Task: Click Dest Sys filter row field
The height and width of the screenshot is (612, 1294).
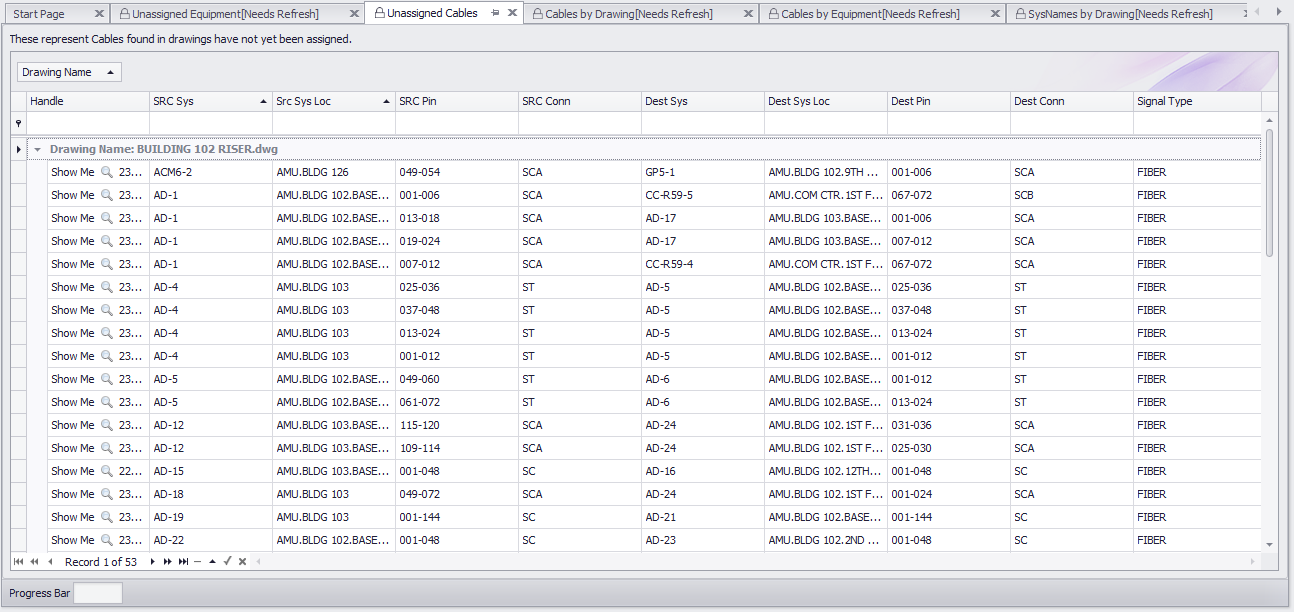Action: coord(703,123)
